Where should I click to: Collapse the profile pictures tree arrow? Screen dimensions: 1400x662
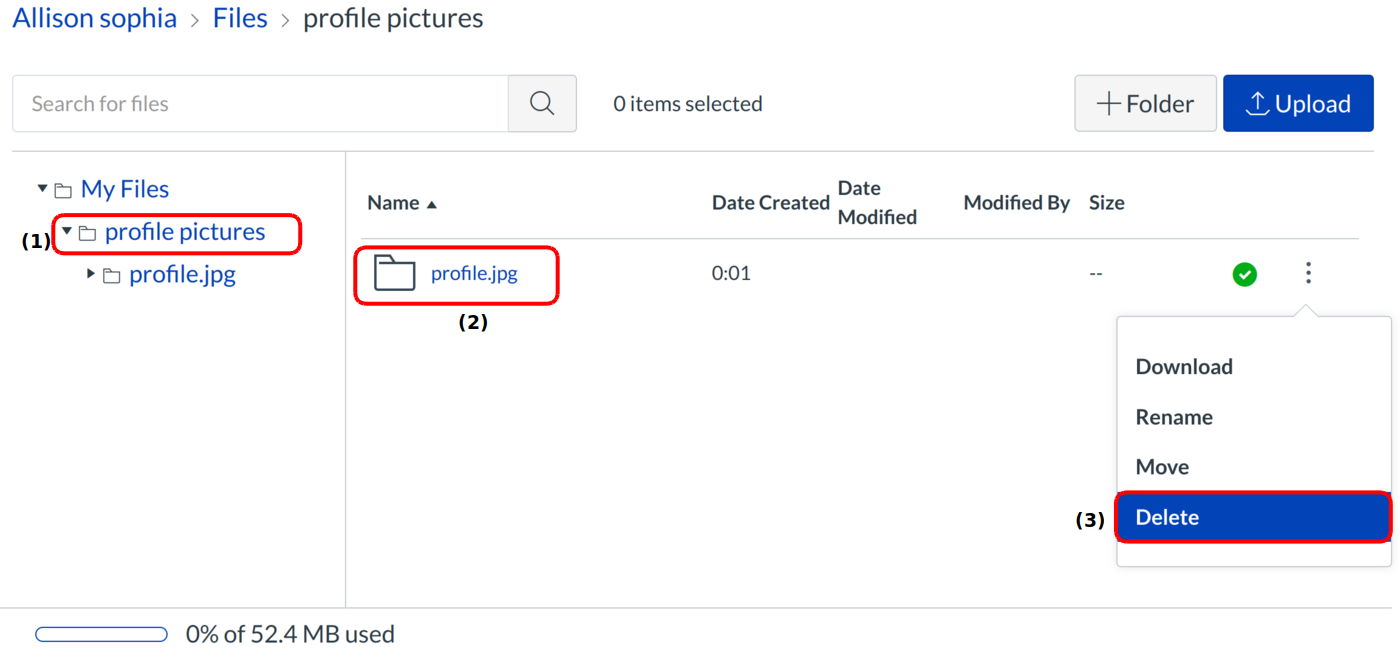(x=67, y=231)
